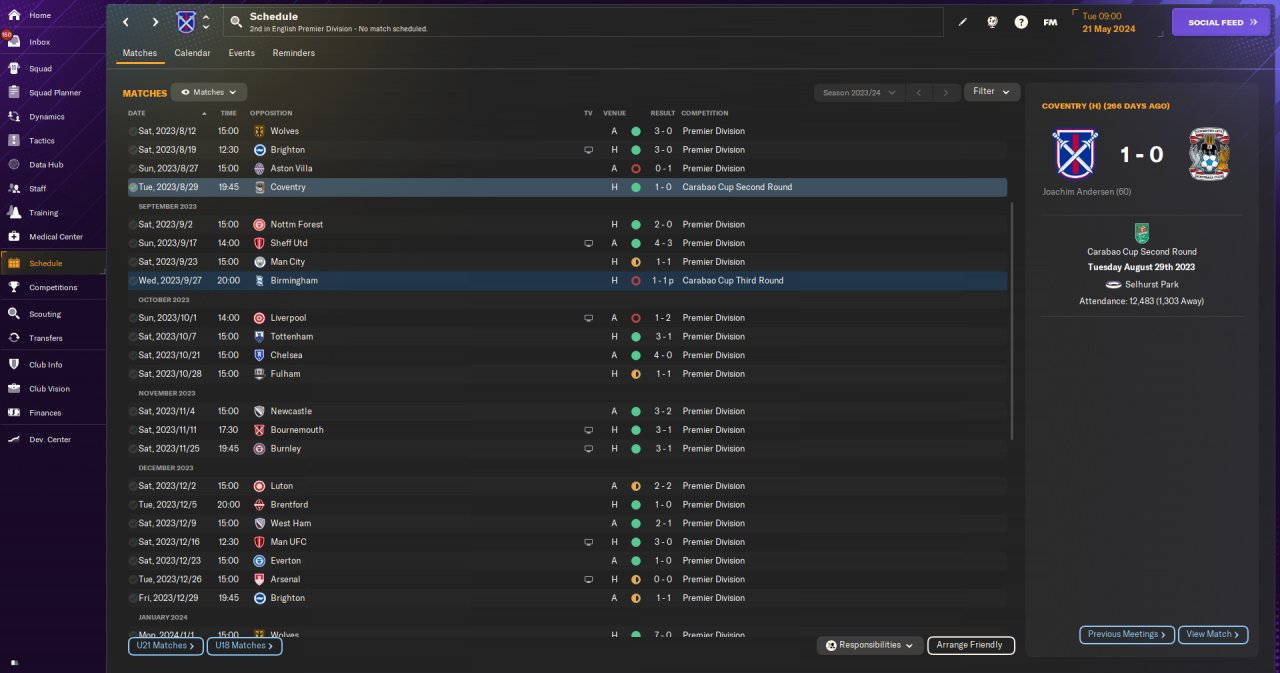Toggle reminder circle for Birmingham match
The image size is (1280, 673).
point(133,280)
